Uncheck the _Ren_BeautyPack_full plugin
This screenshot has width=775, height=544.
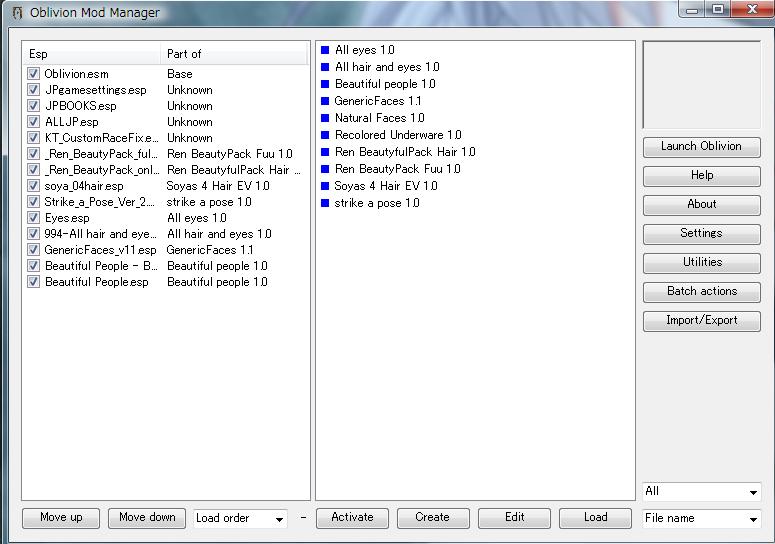click(33, 154)
